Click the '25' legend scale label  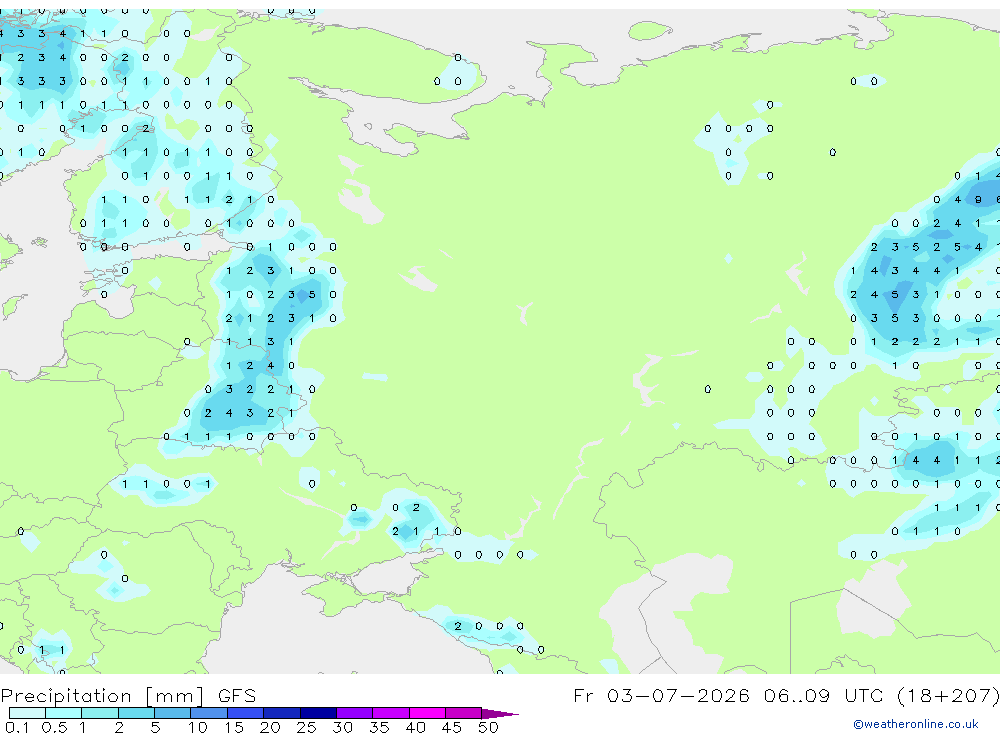(307, 727)
